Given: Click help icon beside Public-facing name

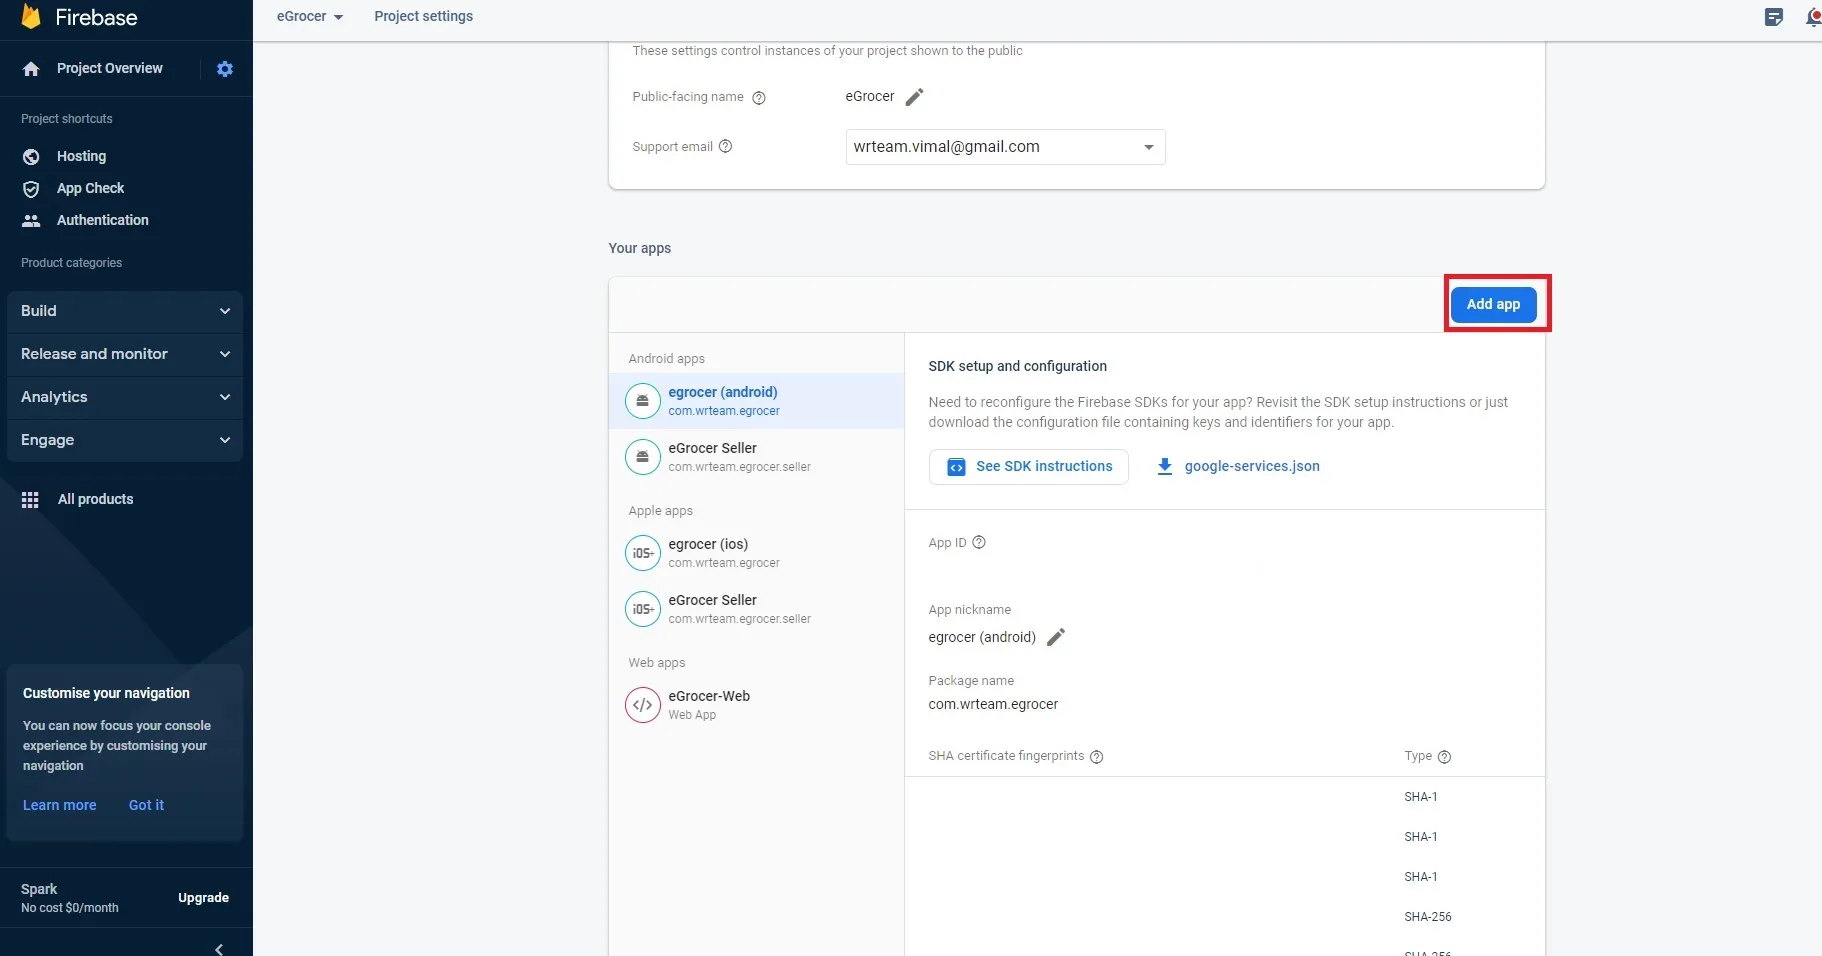Looking at the screenshot, I should pyautogui.click(x=759, y=98).
